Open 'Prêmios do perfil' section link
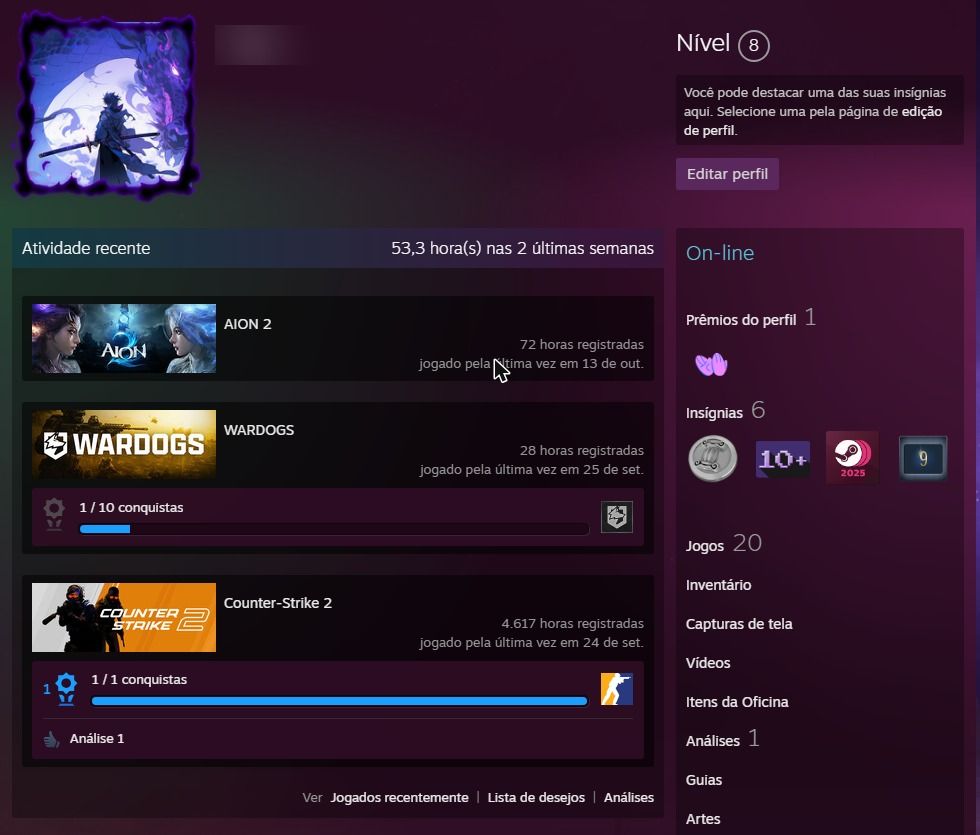The height and width of the screenshot is (835, 980). click(741, 320)
